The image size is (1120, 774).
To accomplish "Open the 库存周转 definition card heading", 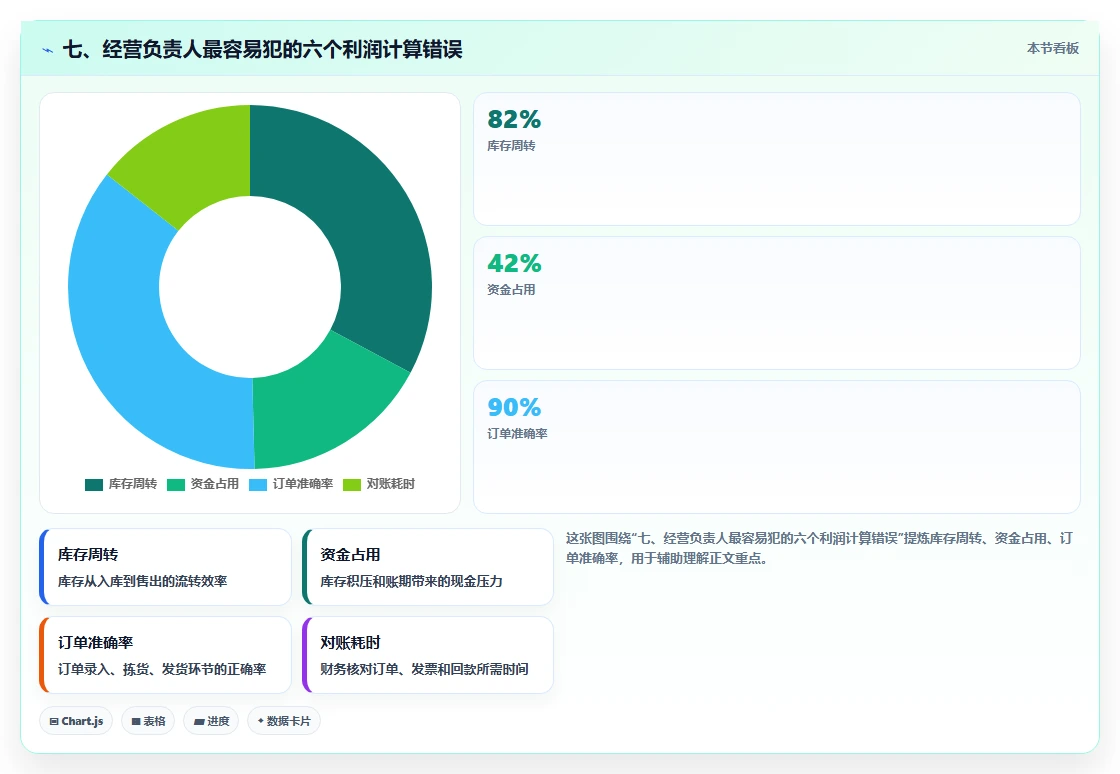I will [88, 555].
